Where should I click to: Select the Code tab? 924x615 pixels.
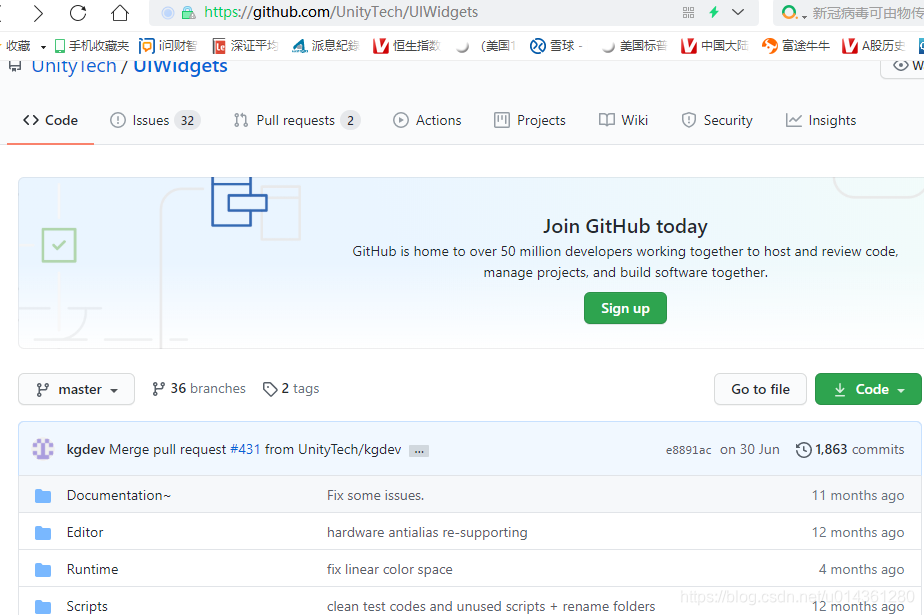click(50, 120)
